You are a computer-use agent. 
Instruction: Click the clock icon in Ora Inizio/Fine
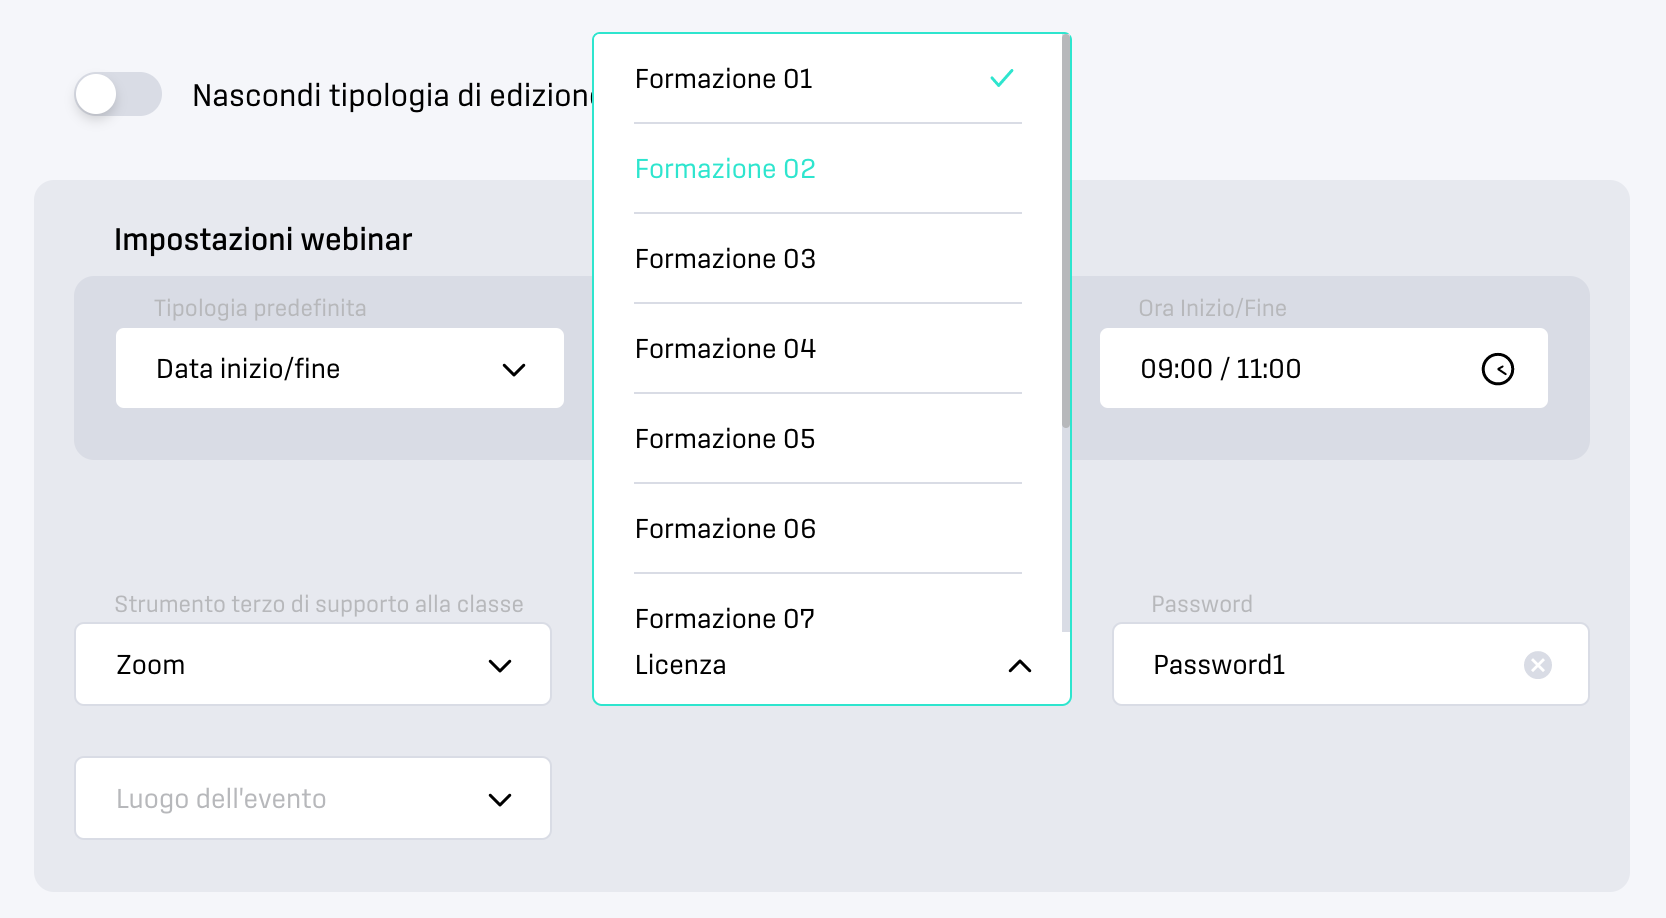[x=1497, y=369]
